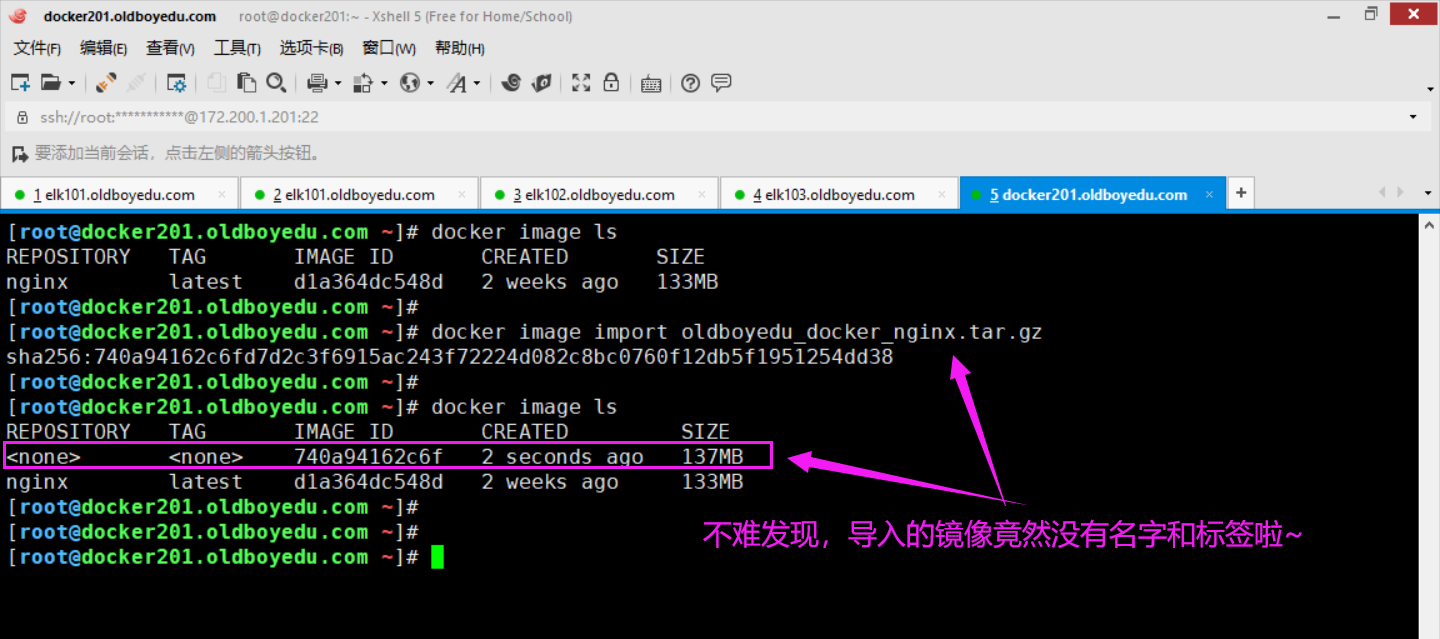Click the Paste clipboard icon
Viewport: 1440px width, 639px height.
[246, 83]
